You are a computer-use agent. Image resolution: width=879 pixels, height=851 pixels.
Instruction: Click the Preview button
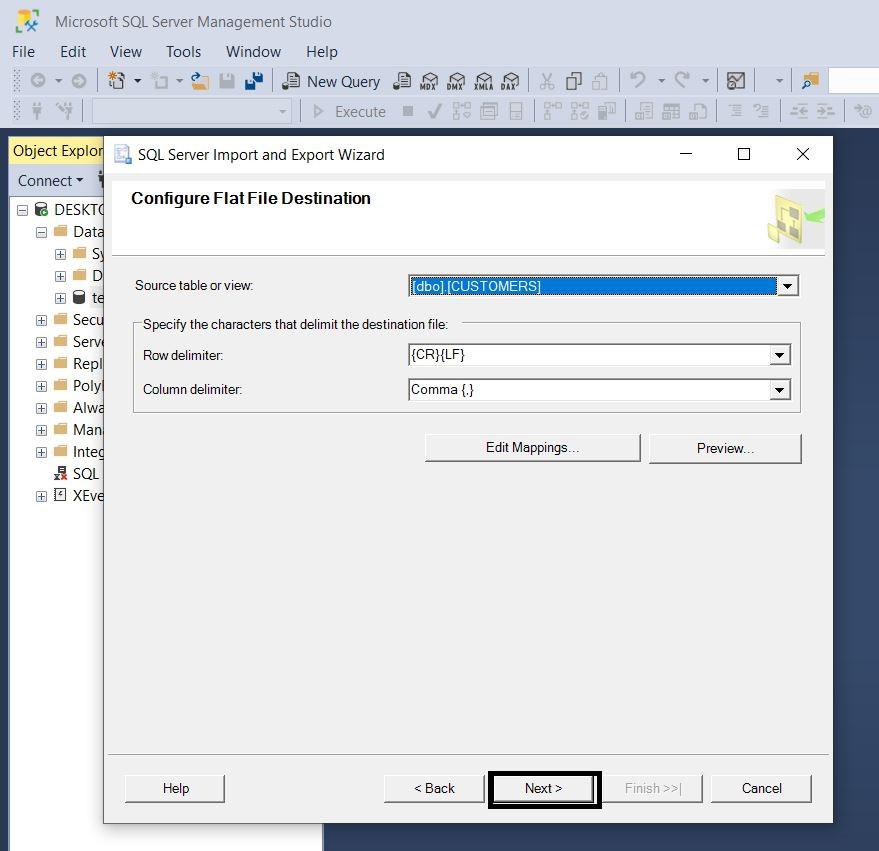(725, 448)
